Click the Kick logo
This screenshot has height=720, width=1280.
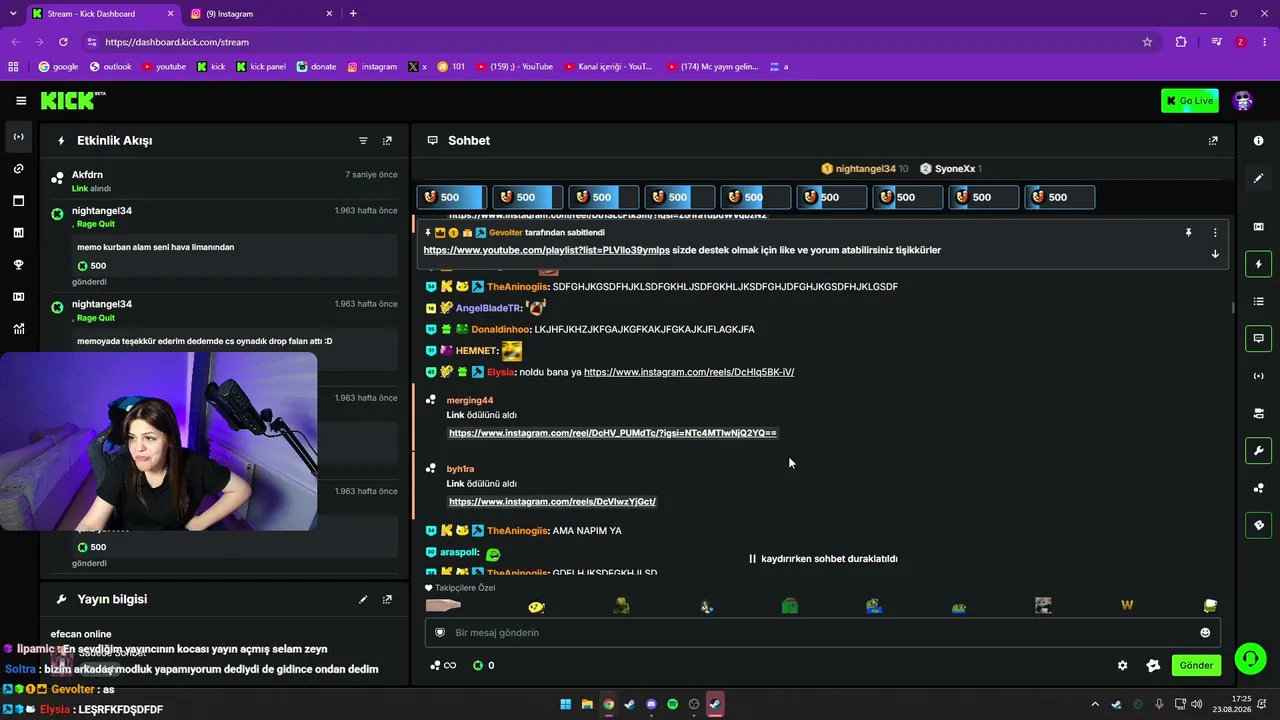(x=72, y=100)
